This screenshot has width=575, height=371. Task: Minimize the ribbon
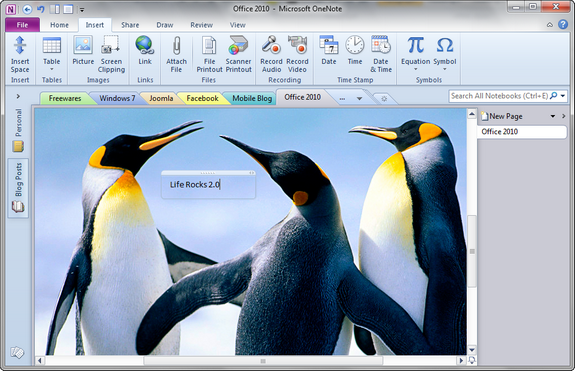549,25
